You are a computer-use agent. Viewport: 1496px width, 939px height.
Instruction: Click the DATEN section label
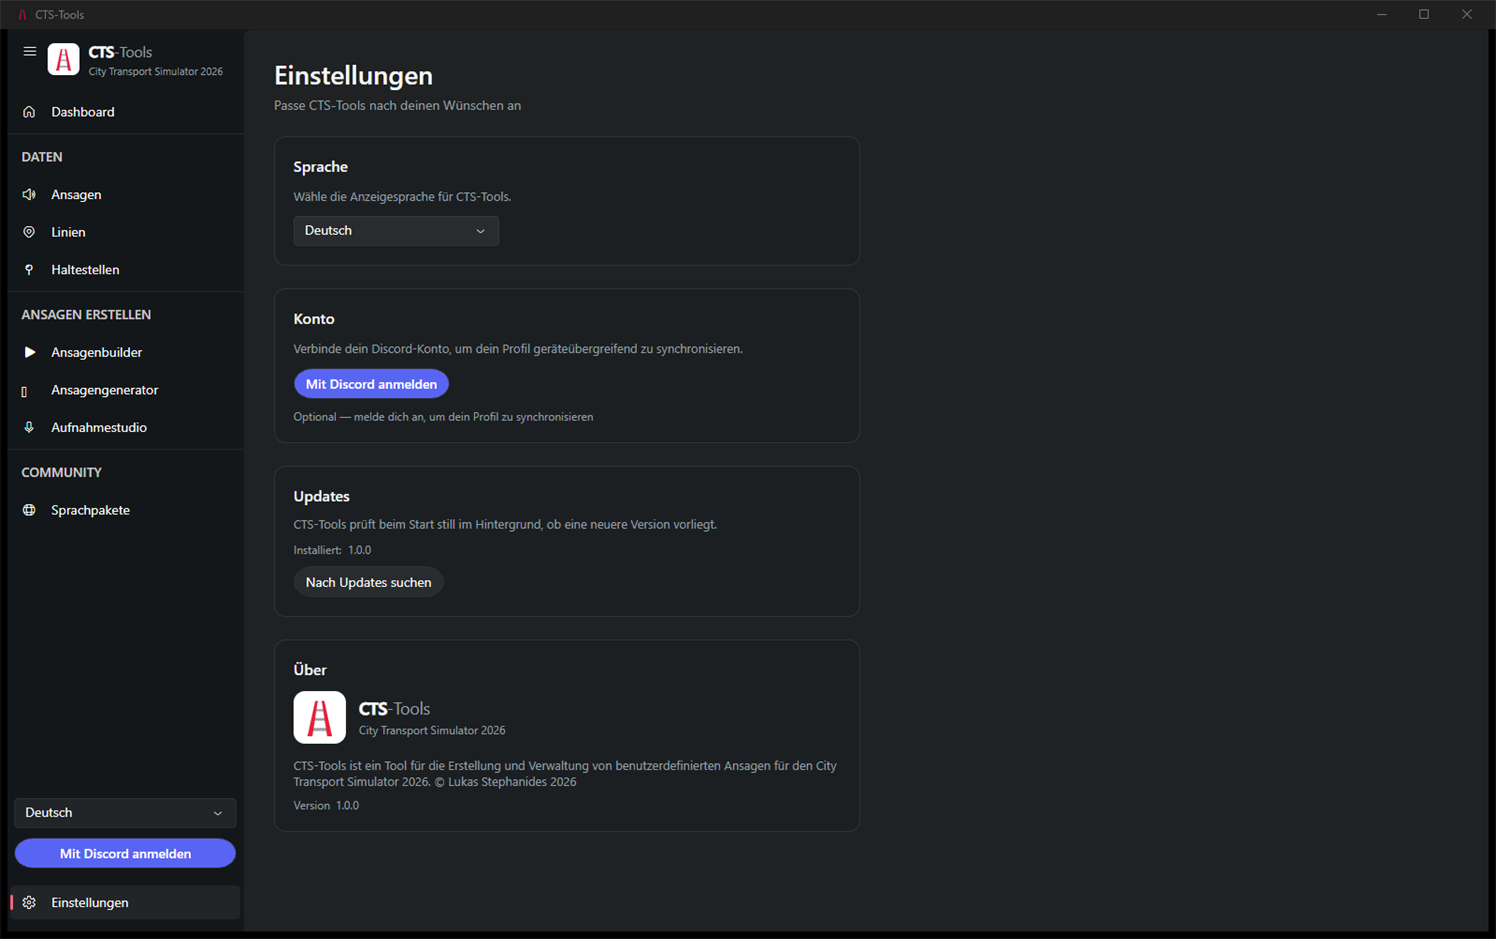(x=42, y=157)
